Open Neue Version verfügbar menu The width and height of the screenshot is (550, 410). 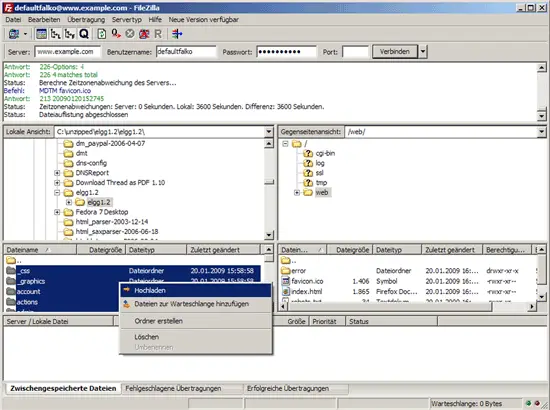point(203,20)
